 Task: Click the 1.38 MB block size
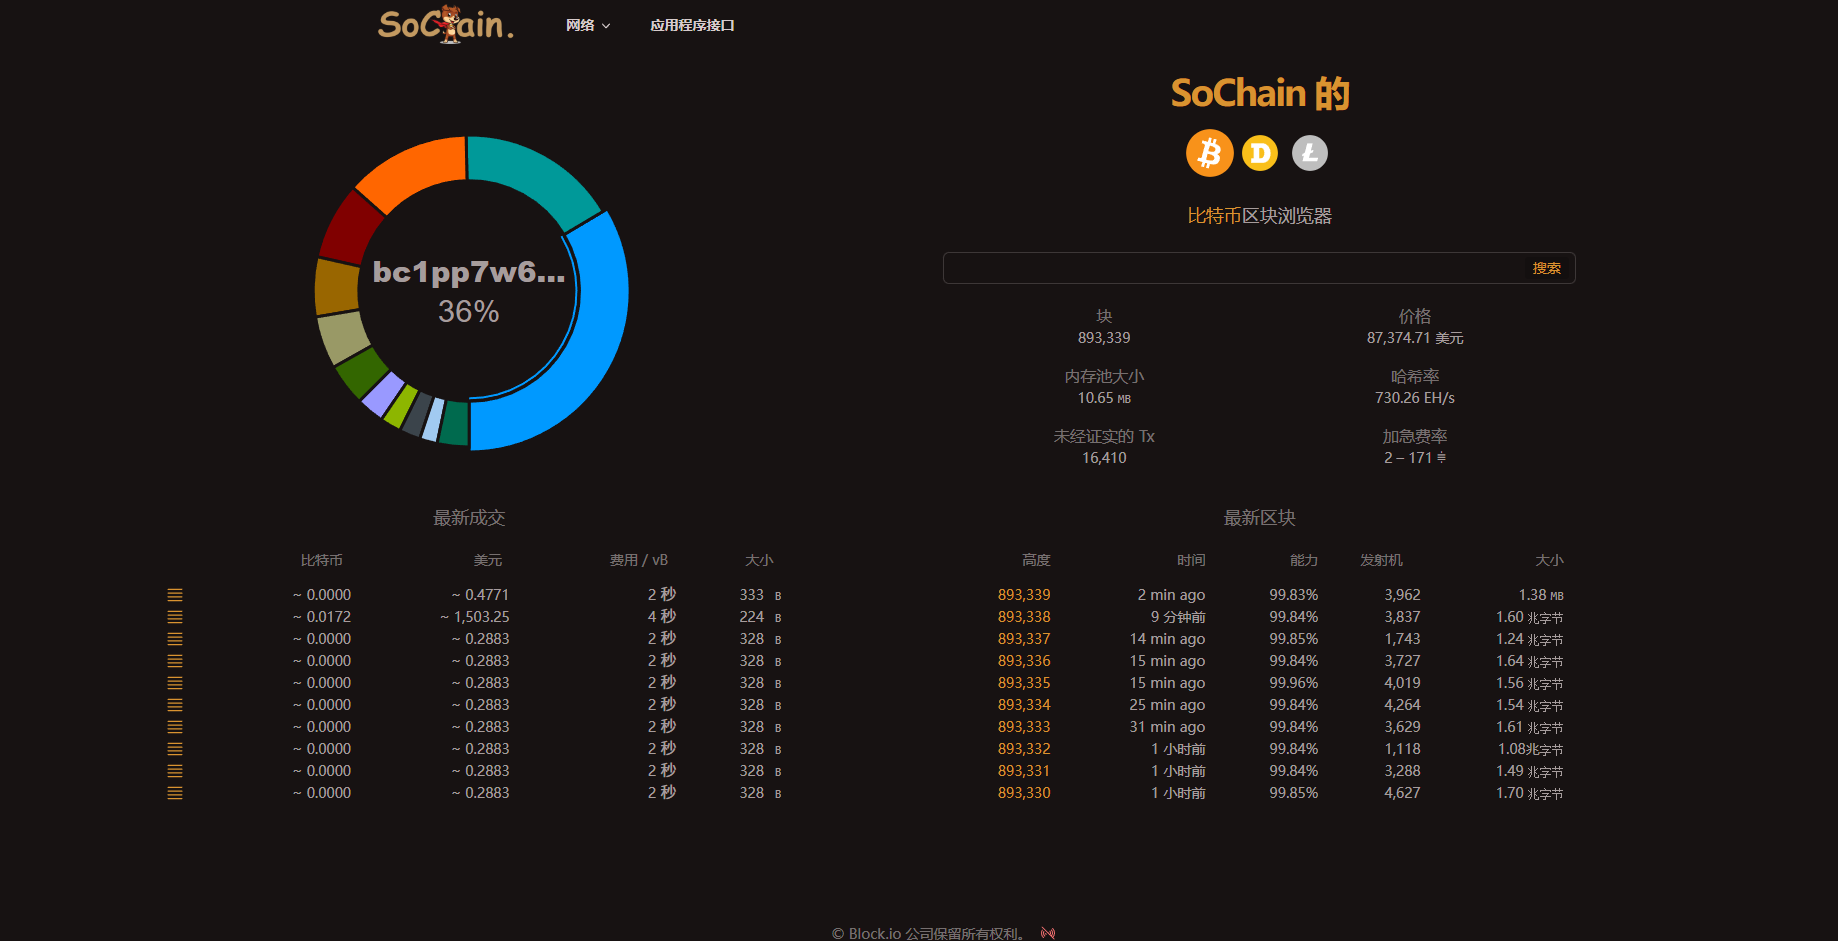pos(1541,595)
